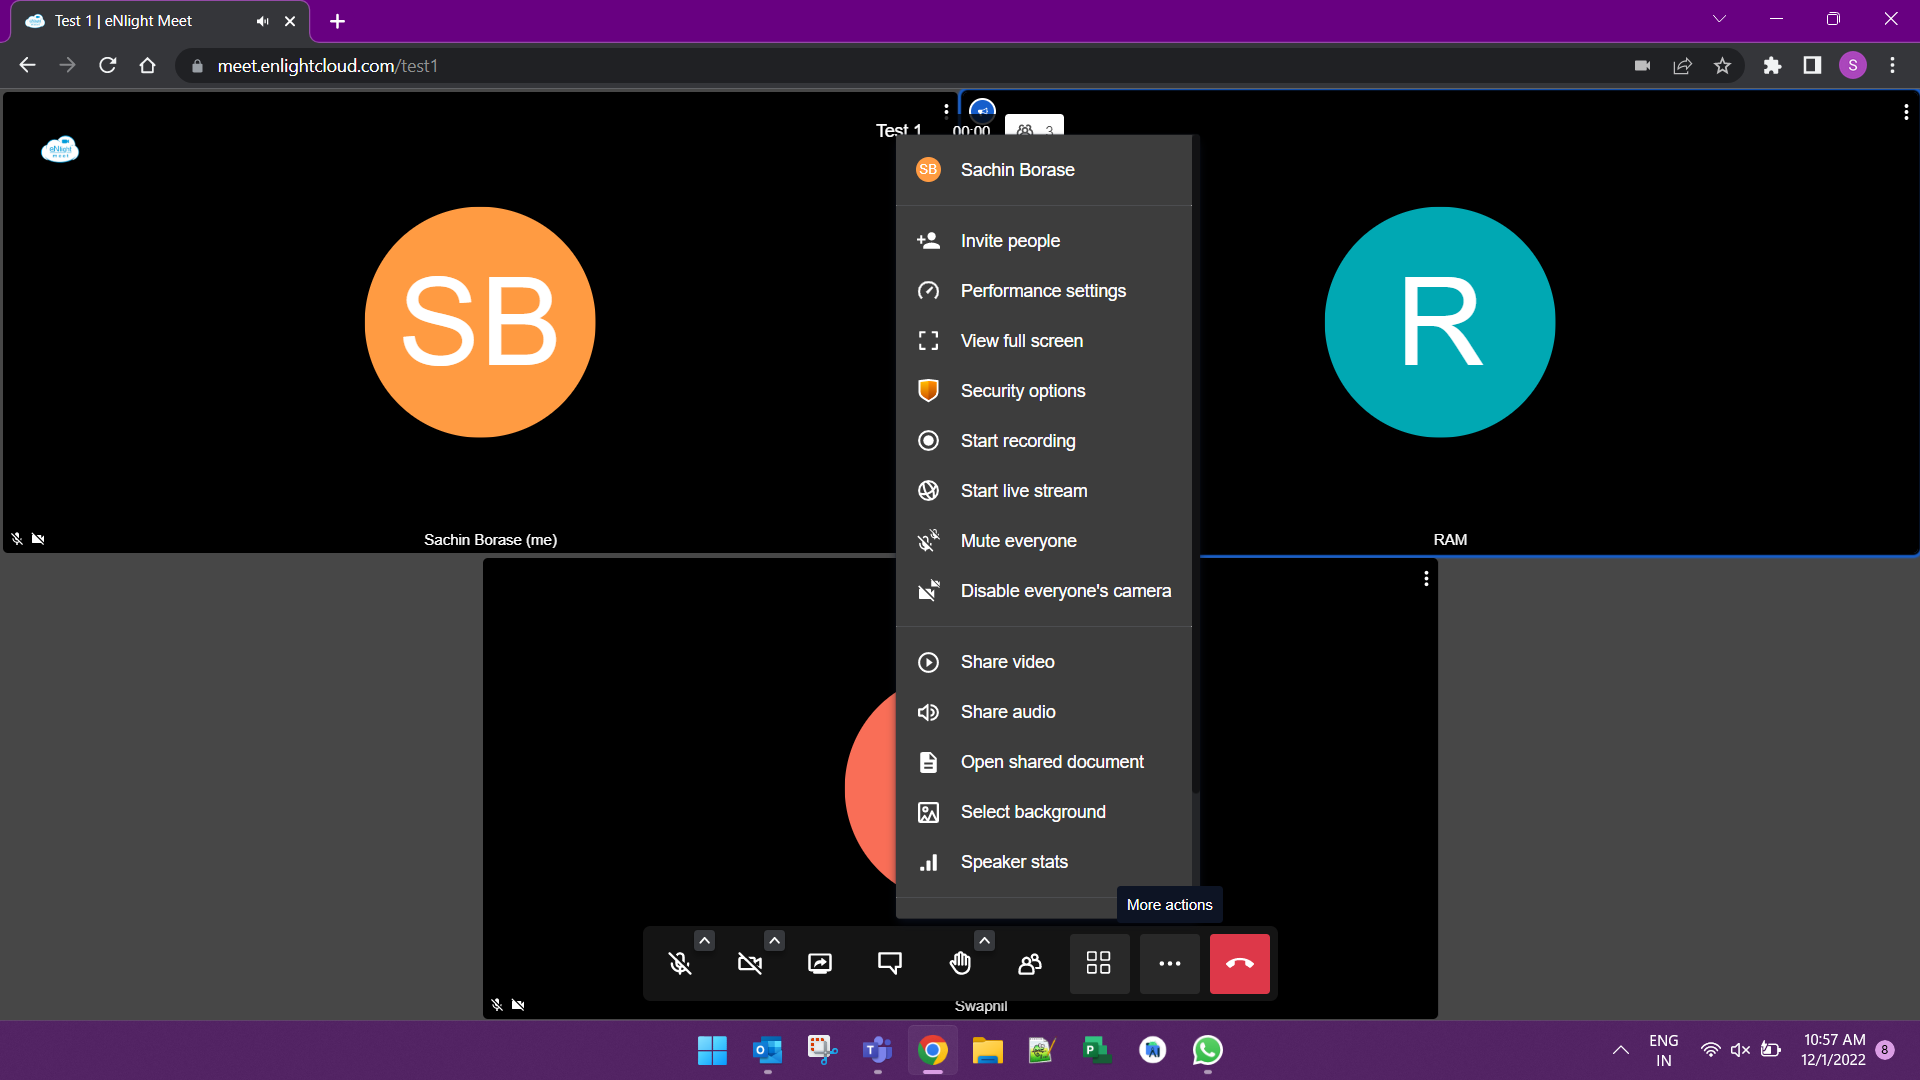Open the participants pane icon
This screenshot has width=1920, height=1080.
(x=1029, y=963)
